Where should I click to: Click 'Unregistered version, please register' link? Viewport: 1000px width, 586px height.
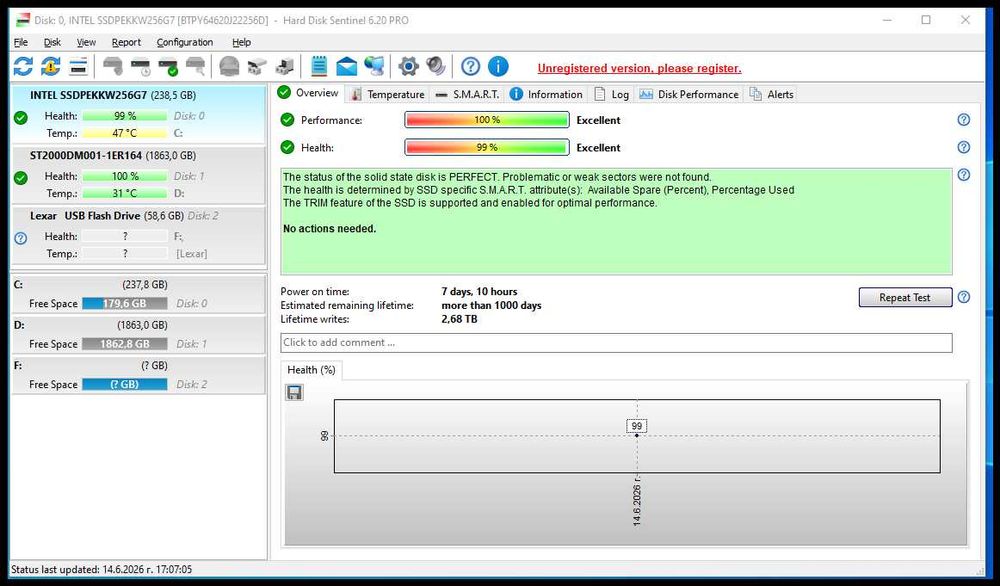point(639,68)
